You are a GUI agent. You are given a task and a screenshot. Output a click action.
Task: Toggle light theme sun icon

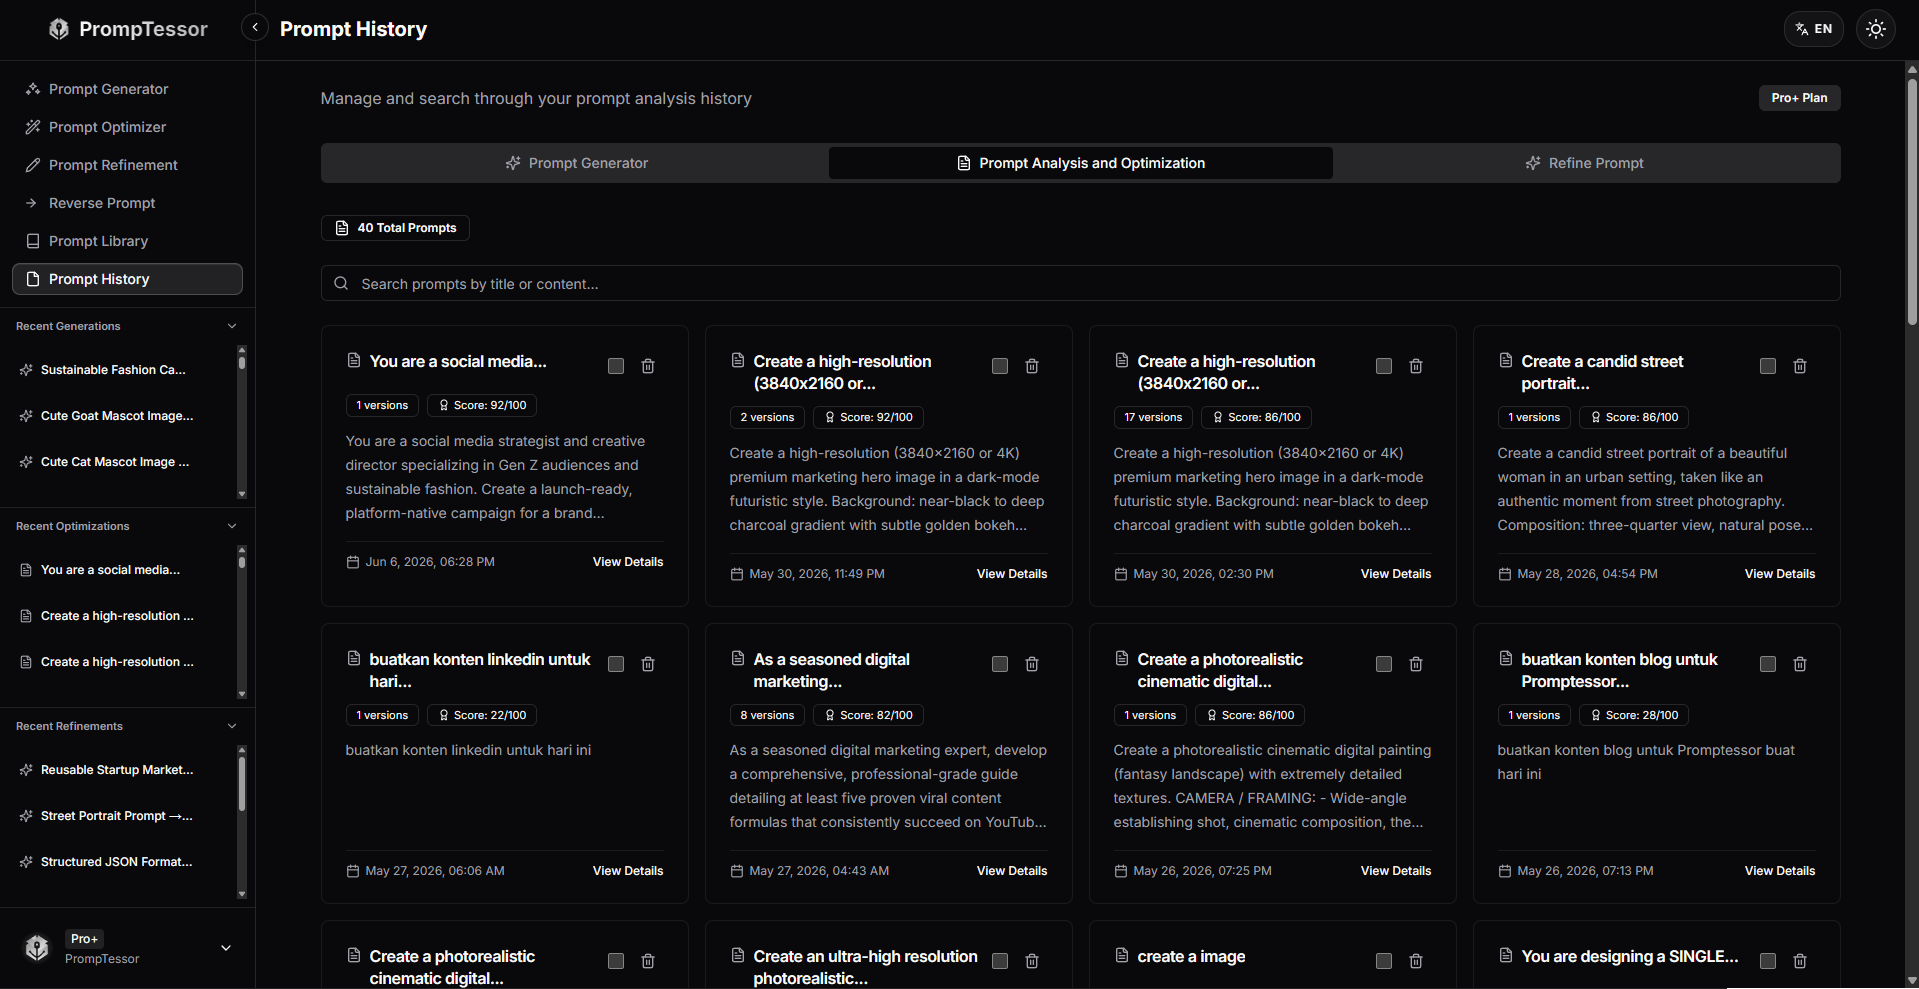pos(1875,29)
